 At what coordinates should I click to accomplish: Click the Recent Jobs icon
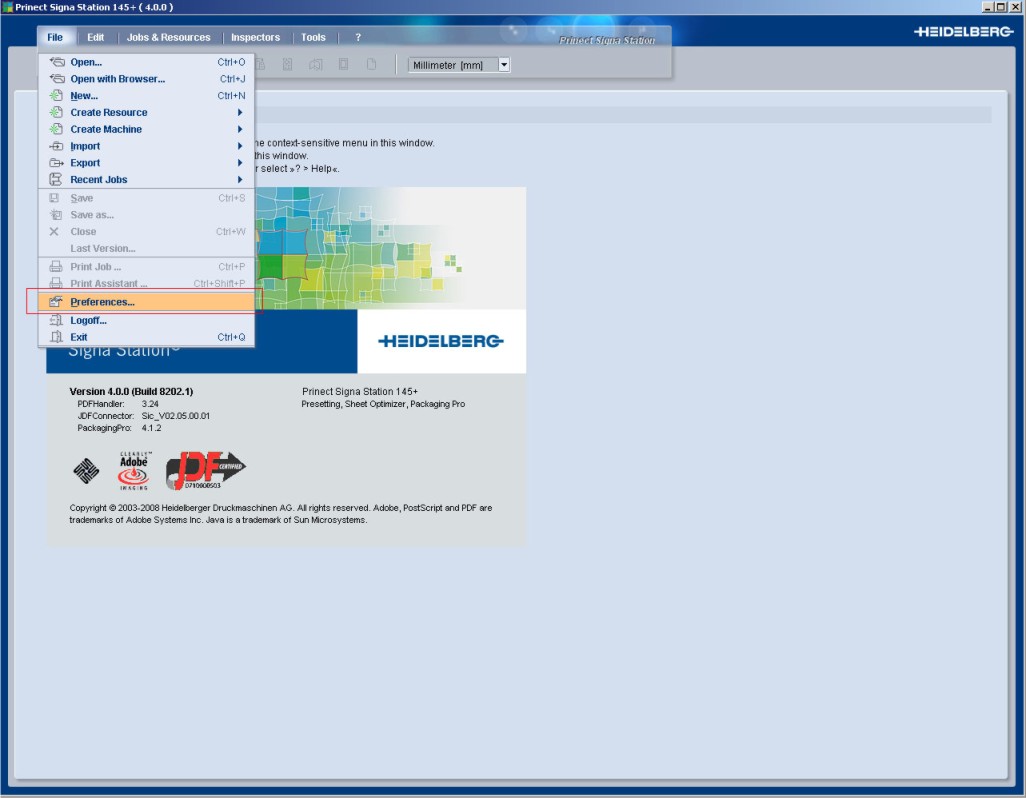point(56,179)
